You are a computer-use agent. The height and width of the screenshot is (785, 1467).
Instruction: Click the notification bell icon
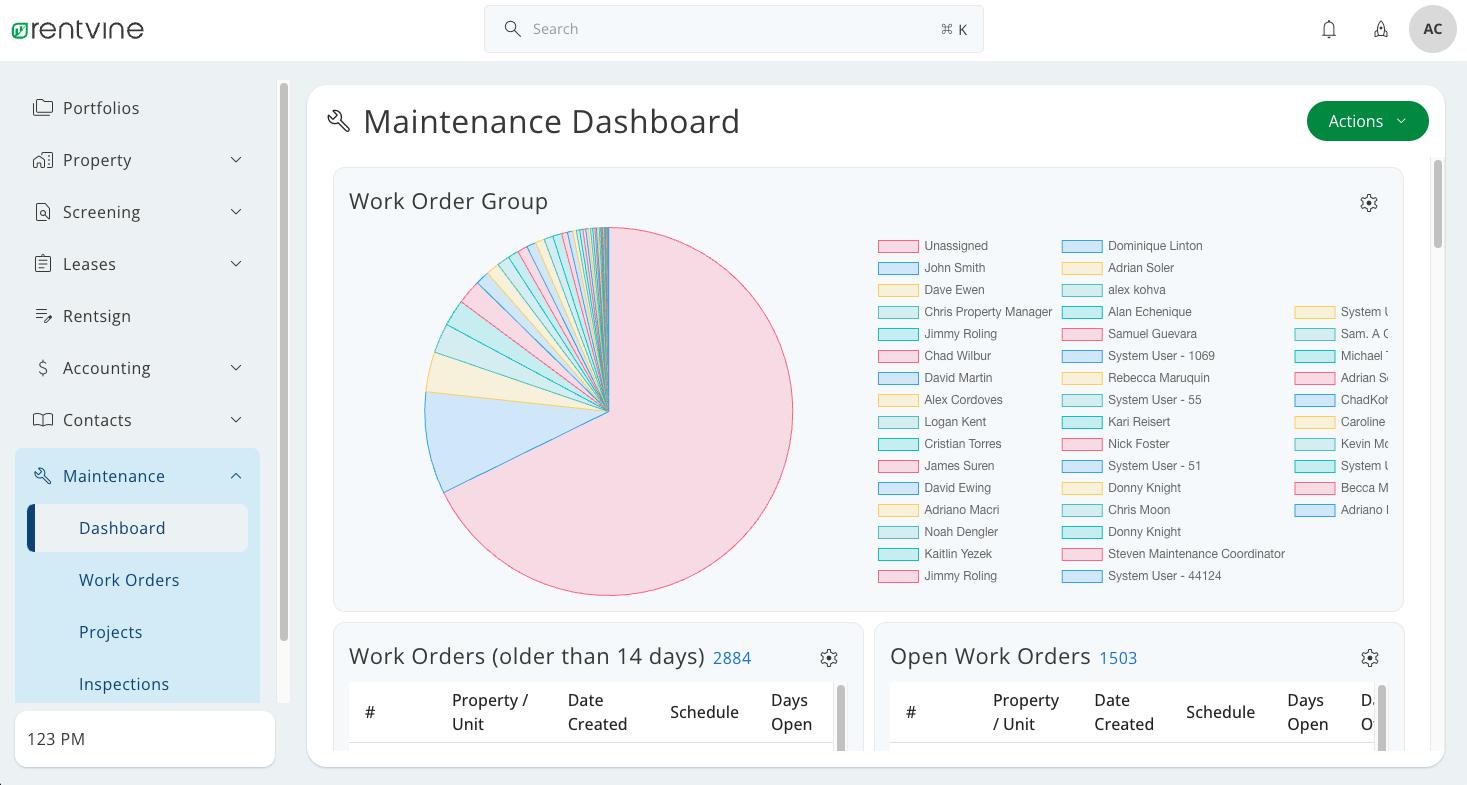tap(1329, 29)
